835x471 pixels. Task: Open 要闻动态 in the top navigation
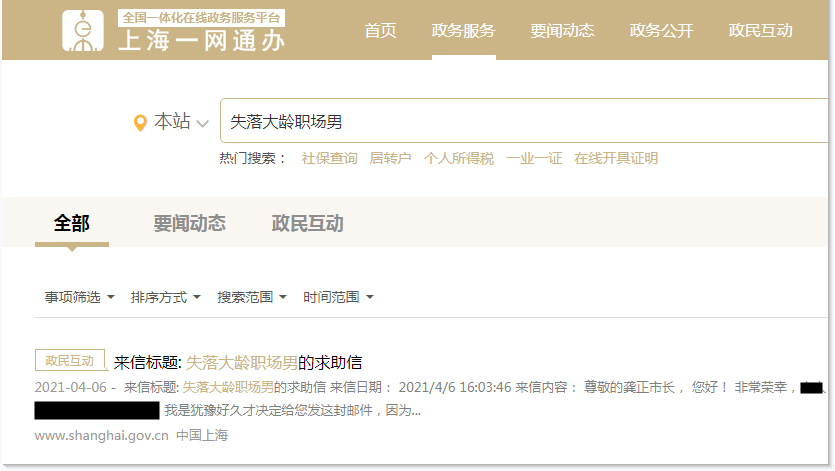(562, 31)
